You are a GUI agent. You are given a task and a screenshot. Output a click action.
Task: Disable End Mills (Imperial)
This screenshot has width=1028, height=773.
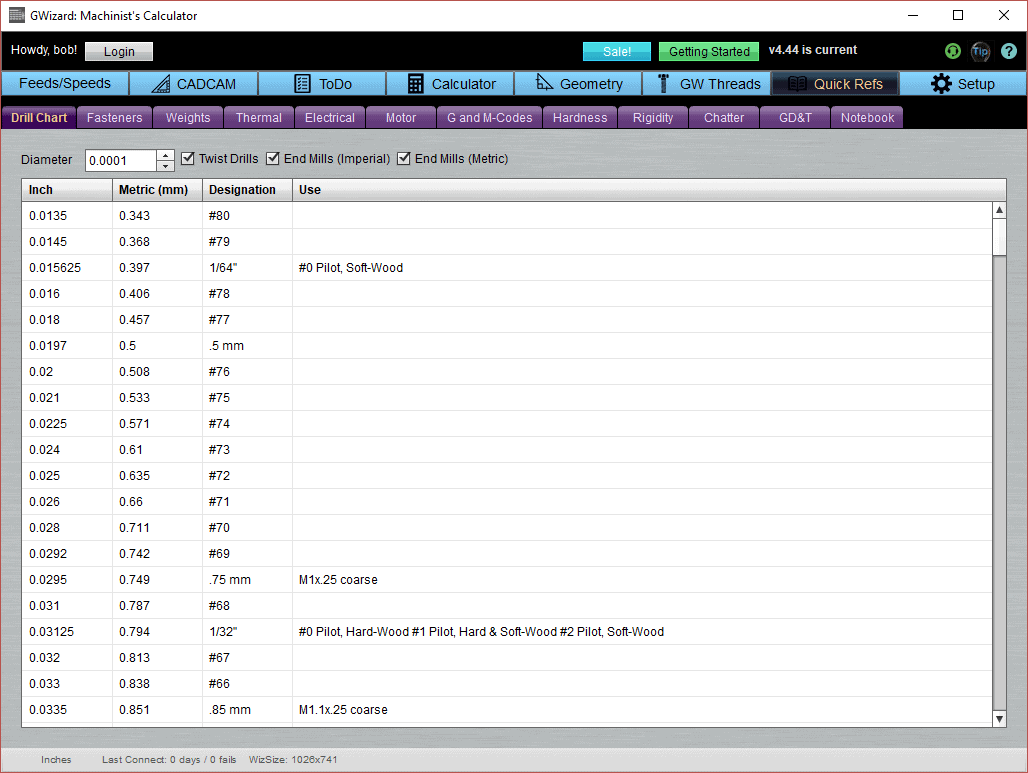click(x=273, y=158)
